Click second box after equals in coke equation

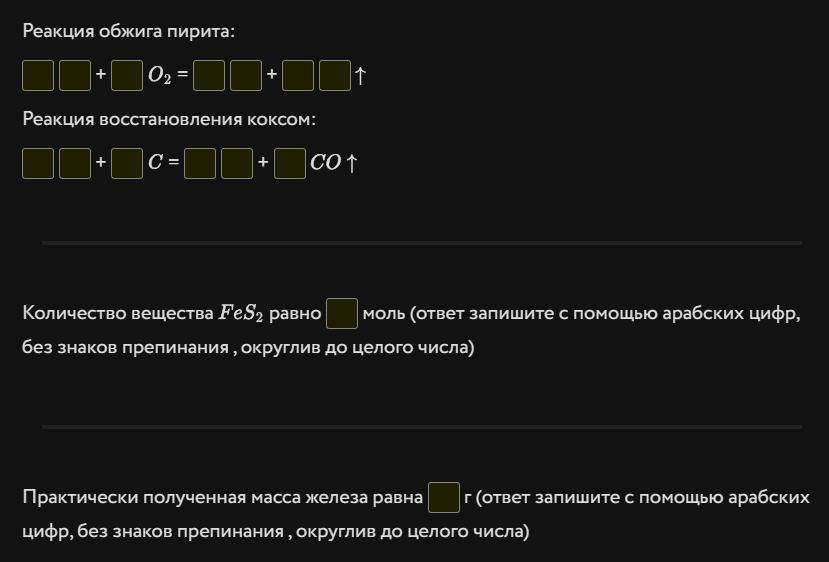pyautogui.click(x=237, y=162)
